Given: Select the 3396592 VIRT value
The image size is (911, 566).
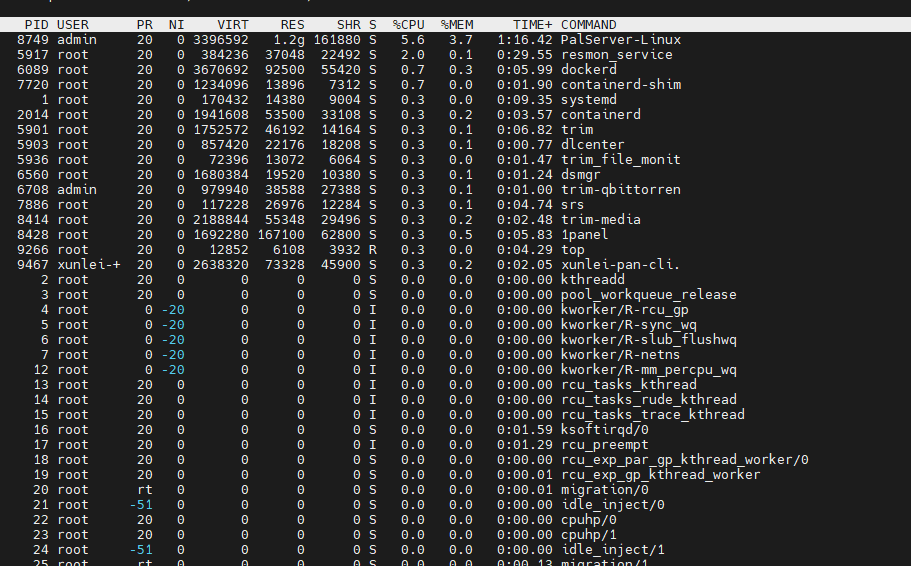Looking at the screenshot, I should pyautogui.click(x=221, y=40).
